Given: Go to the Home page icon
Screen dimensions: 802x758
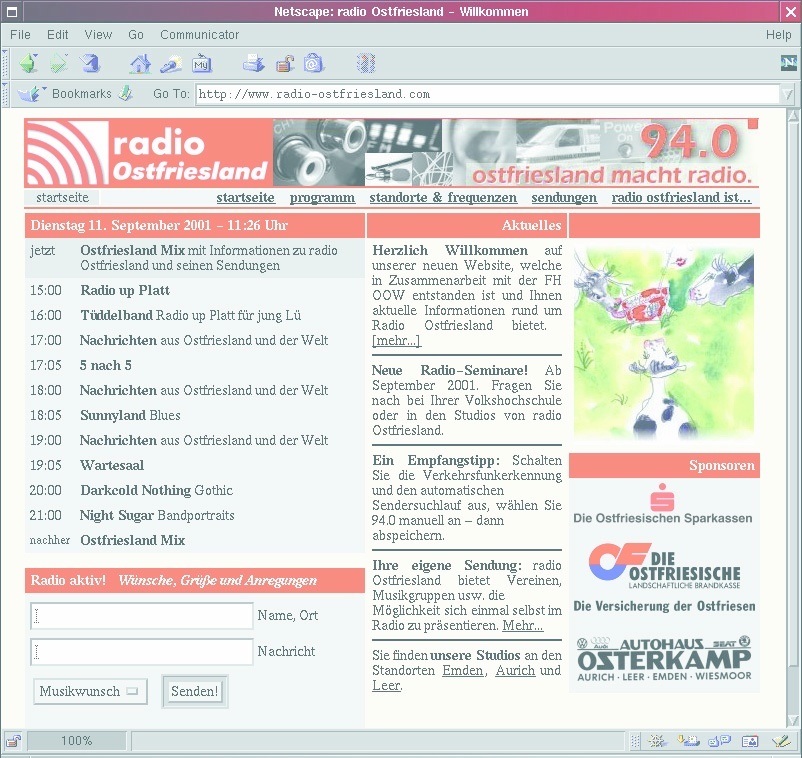Looking at the screenshot, I should point(140,63).
